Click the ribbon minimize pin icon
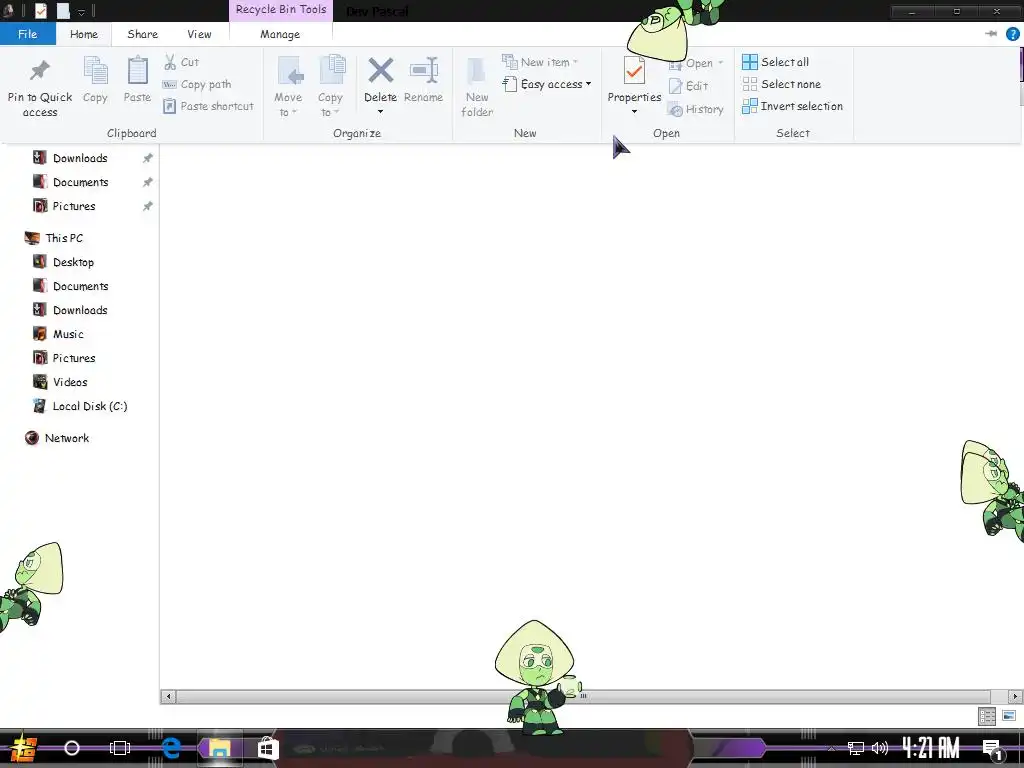Image resolution: width=1024 pixels, height=768 pixels. point(991,34)
